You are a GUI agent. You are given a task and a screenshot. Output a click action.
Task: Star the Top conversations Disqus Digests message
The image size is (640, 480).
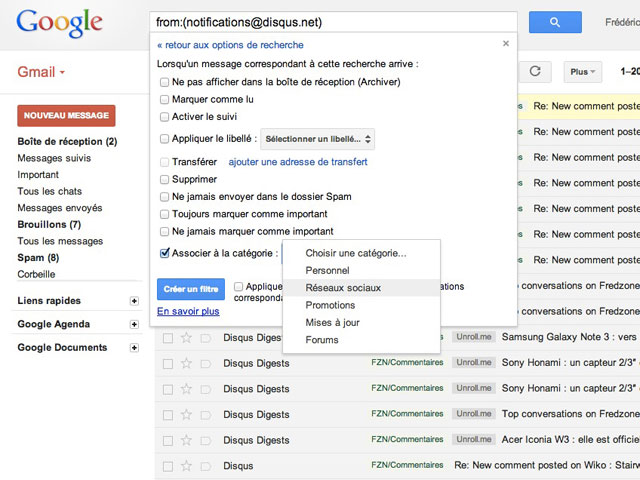(x=186, y=414)
